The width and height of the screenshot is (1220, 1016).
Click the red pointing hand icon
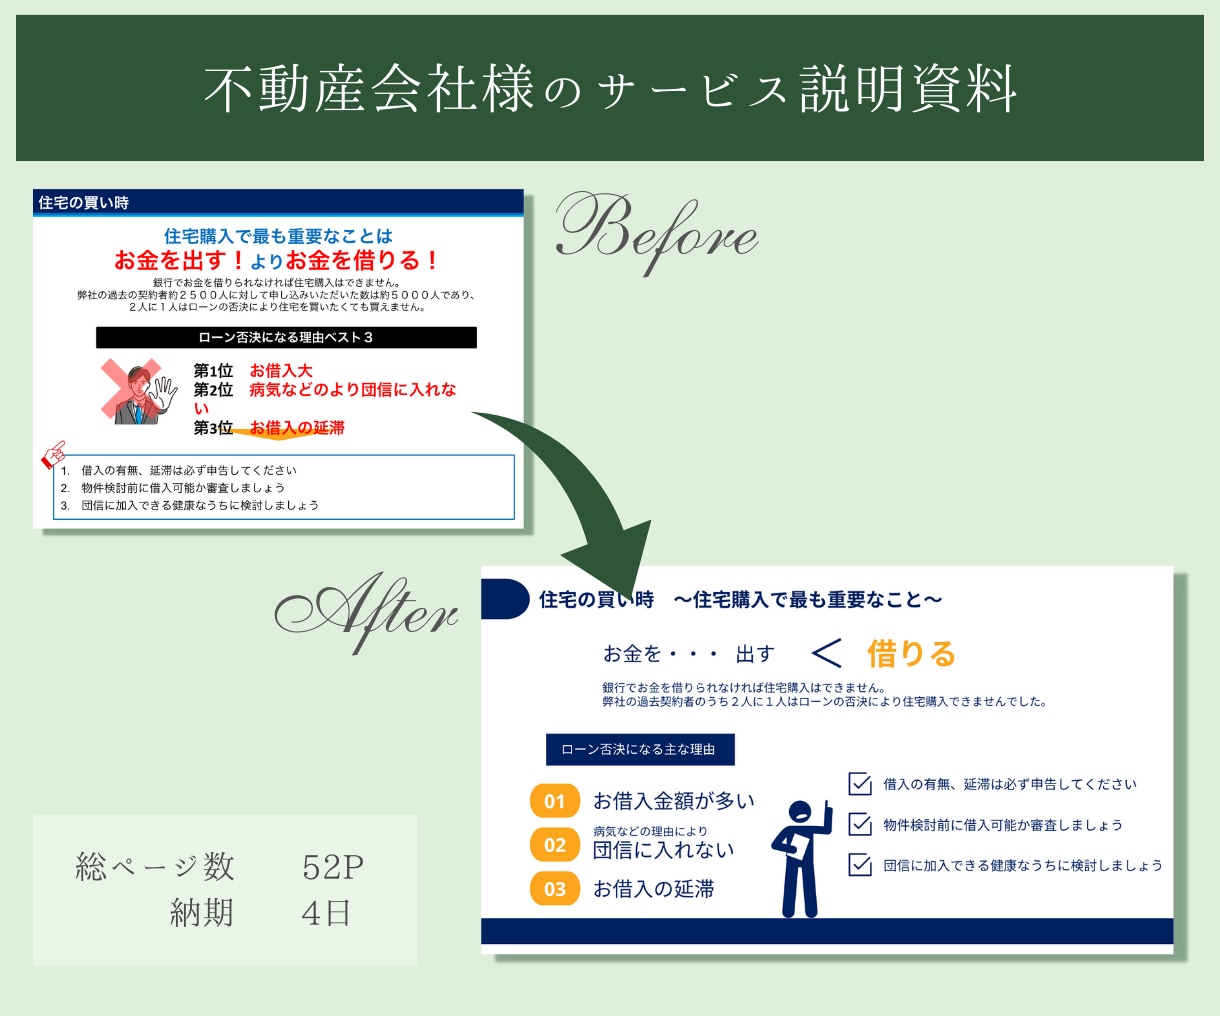click(x=53, y=454)
